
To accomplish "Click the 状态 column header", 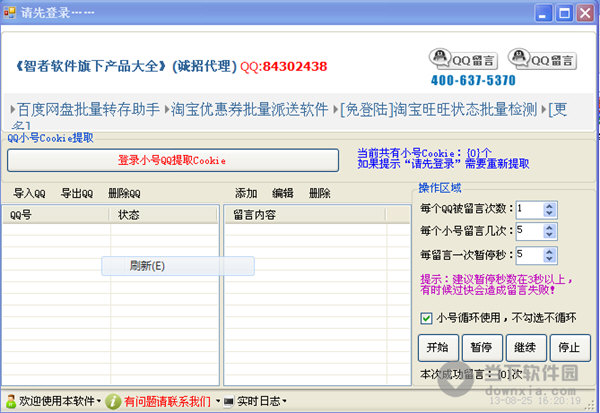I will tap(164, 215).
